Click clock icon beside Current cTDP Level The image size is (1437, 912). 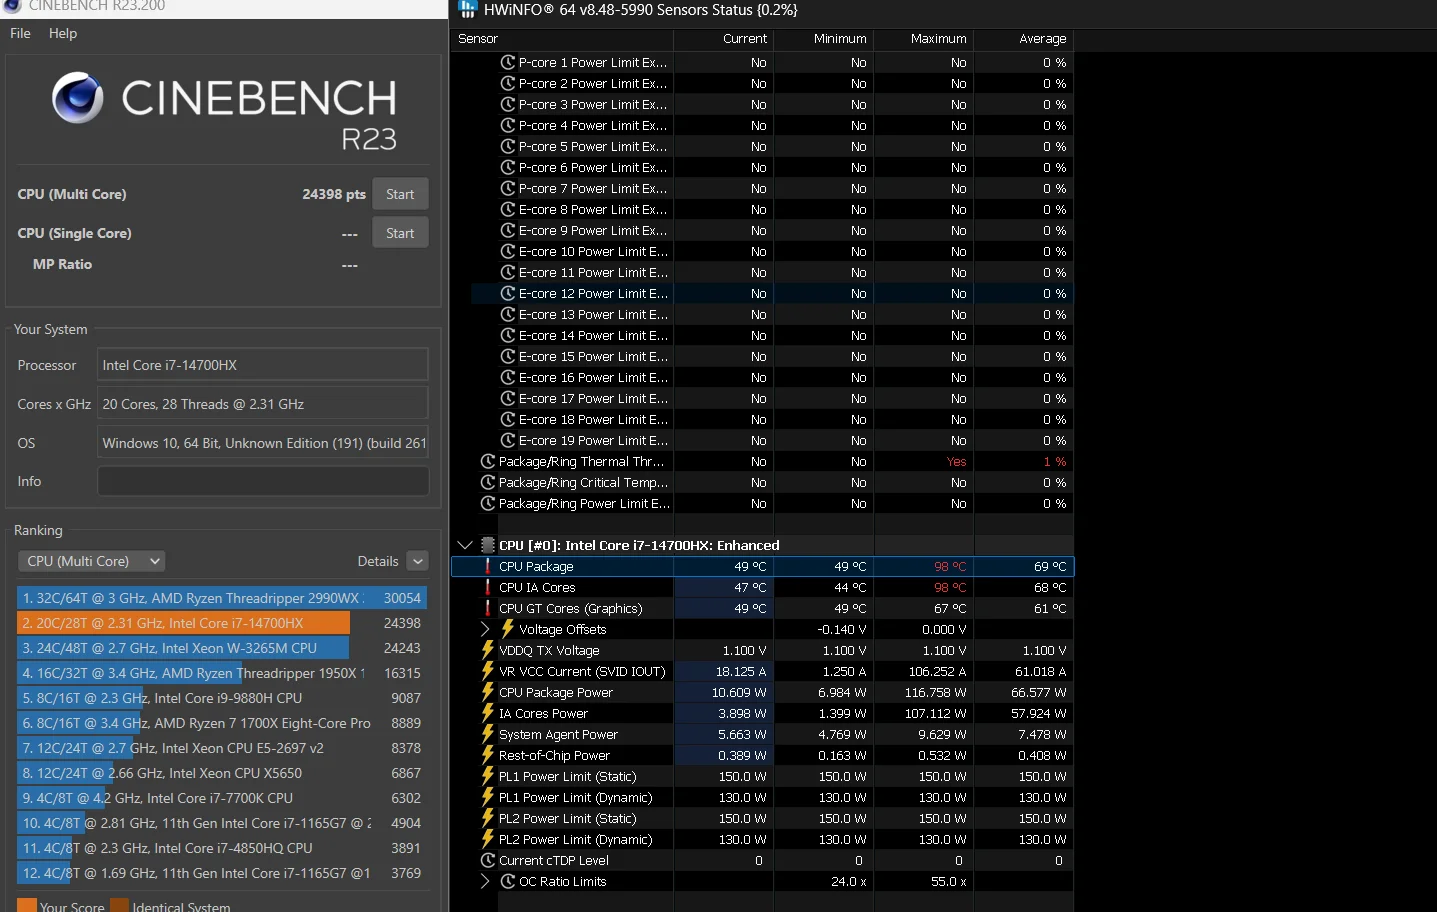point(488,860)
